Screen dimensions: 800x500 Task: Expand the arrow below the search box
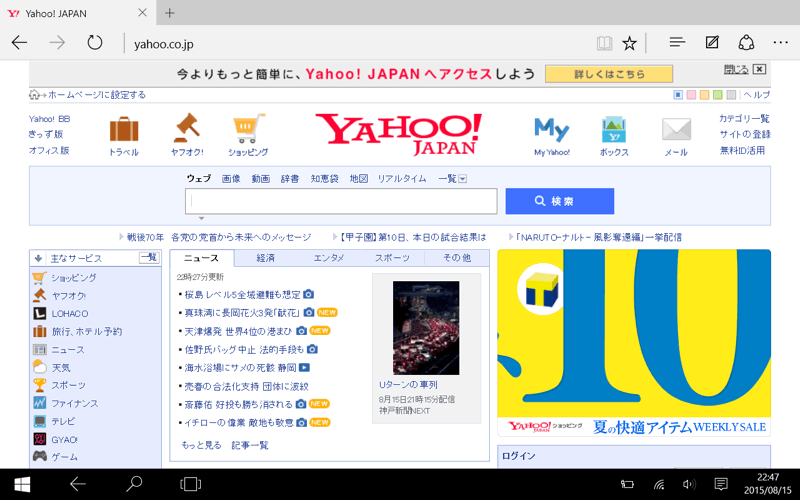click(201, 218)
